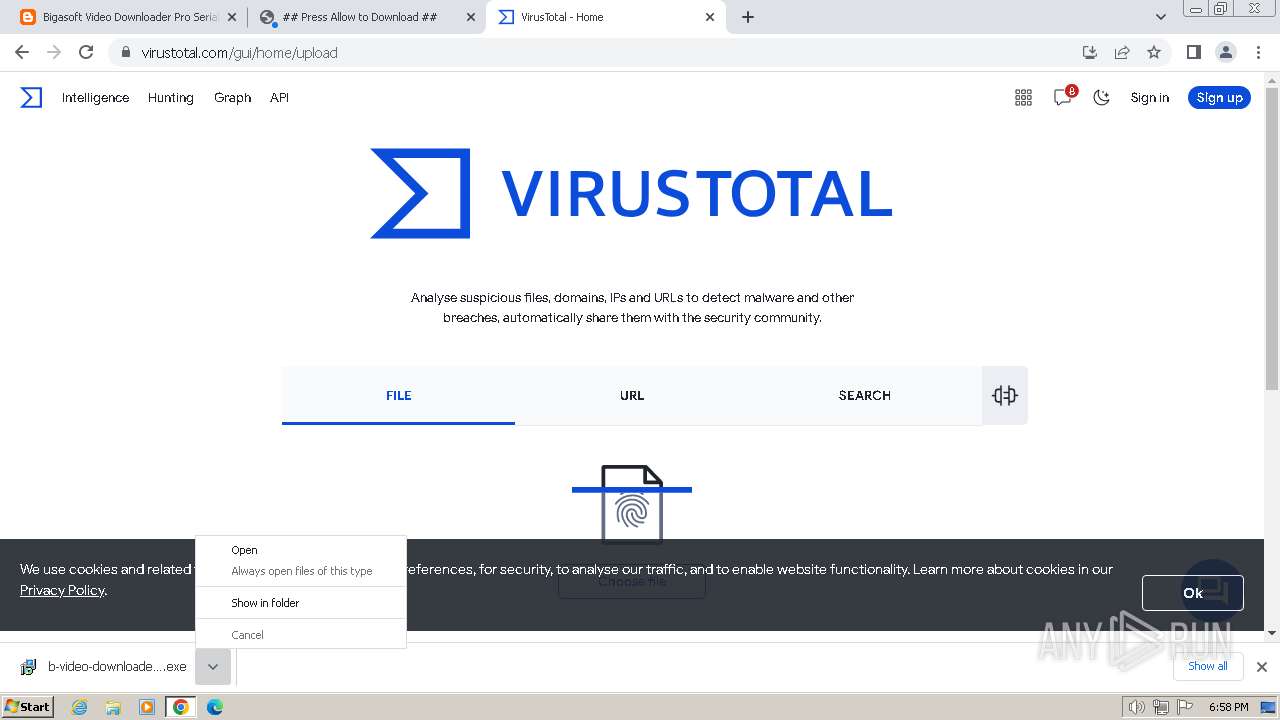The height and width of the screenshot is (720, 1280).
Task: Click the chat widget bubble icon
Action: [x=1212, y=590]
